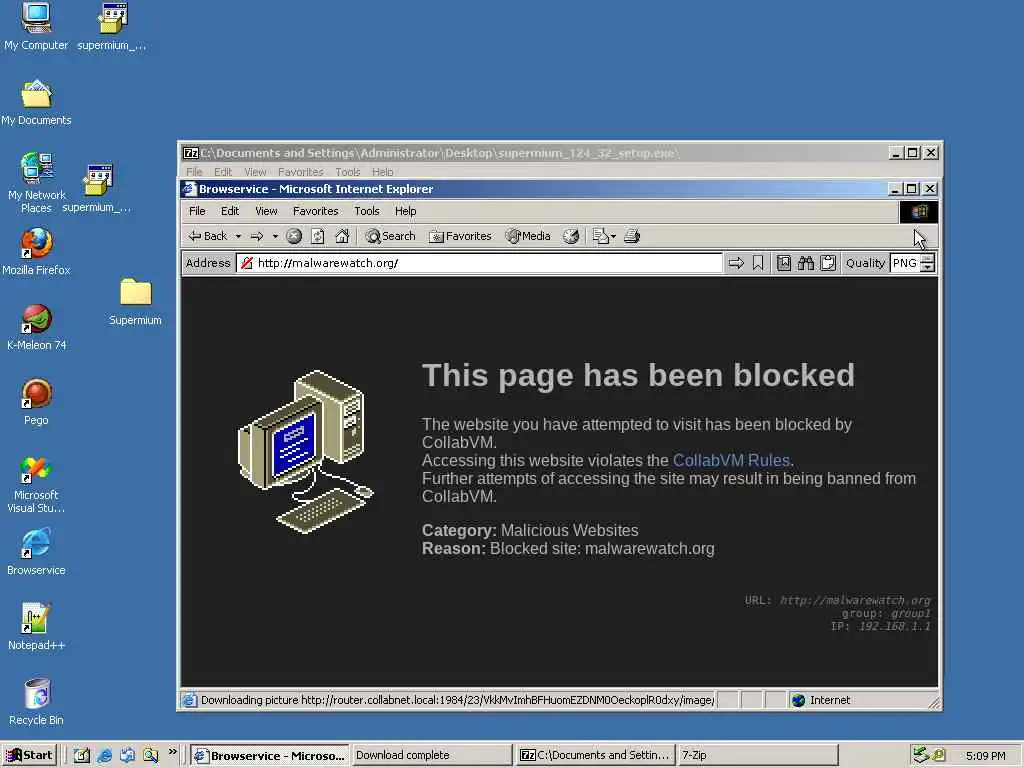
Task: Open the Back history dropdown arrow
Action: click(x=238, y=236)
